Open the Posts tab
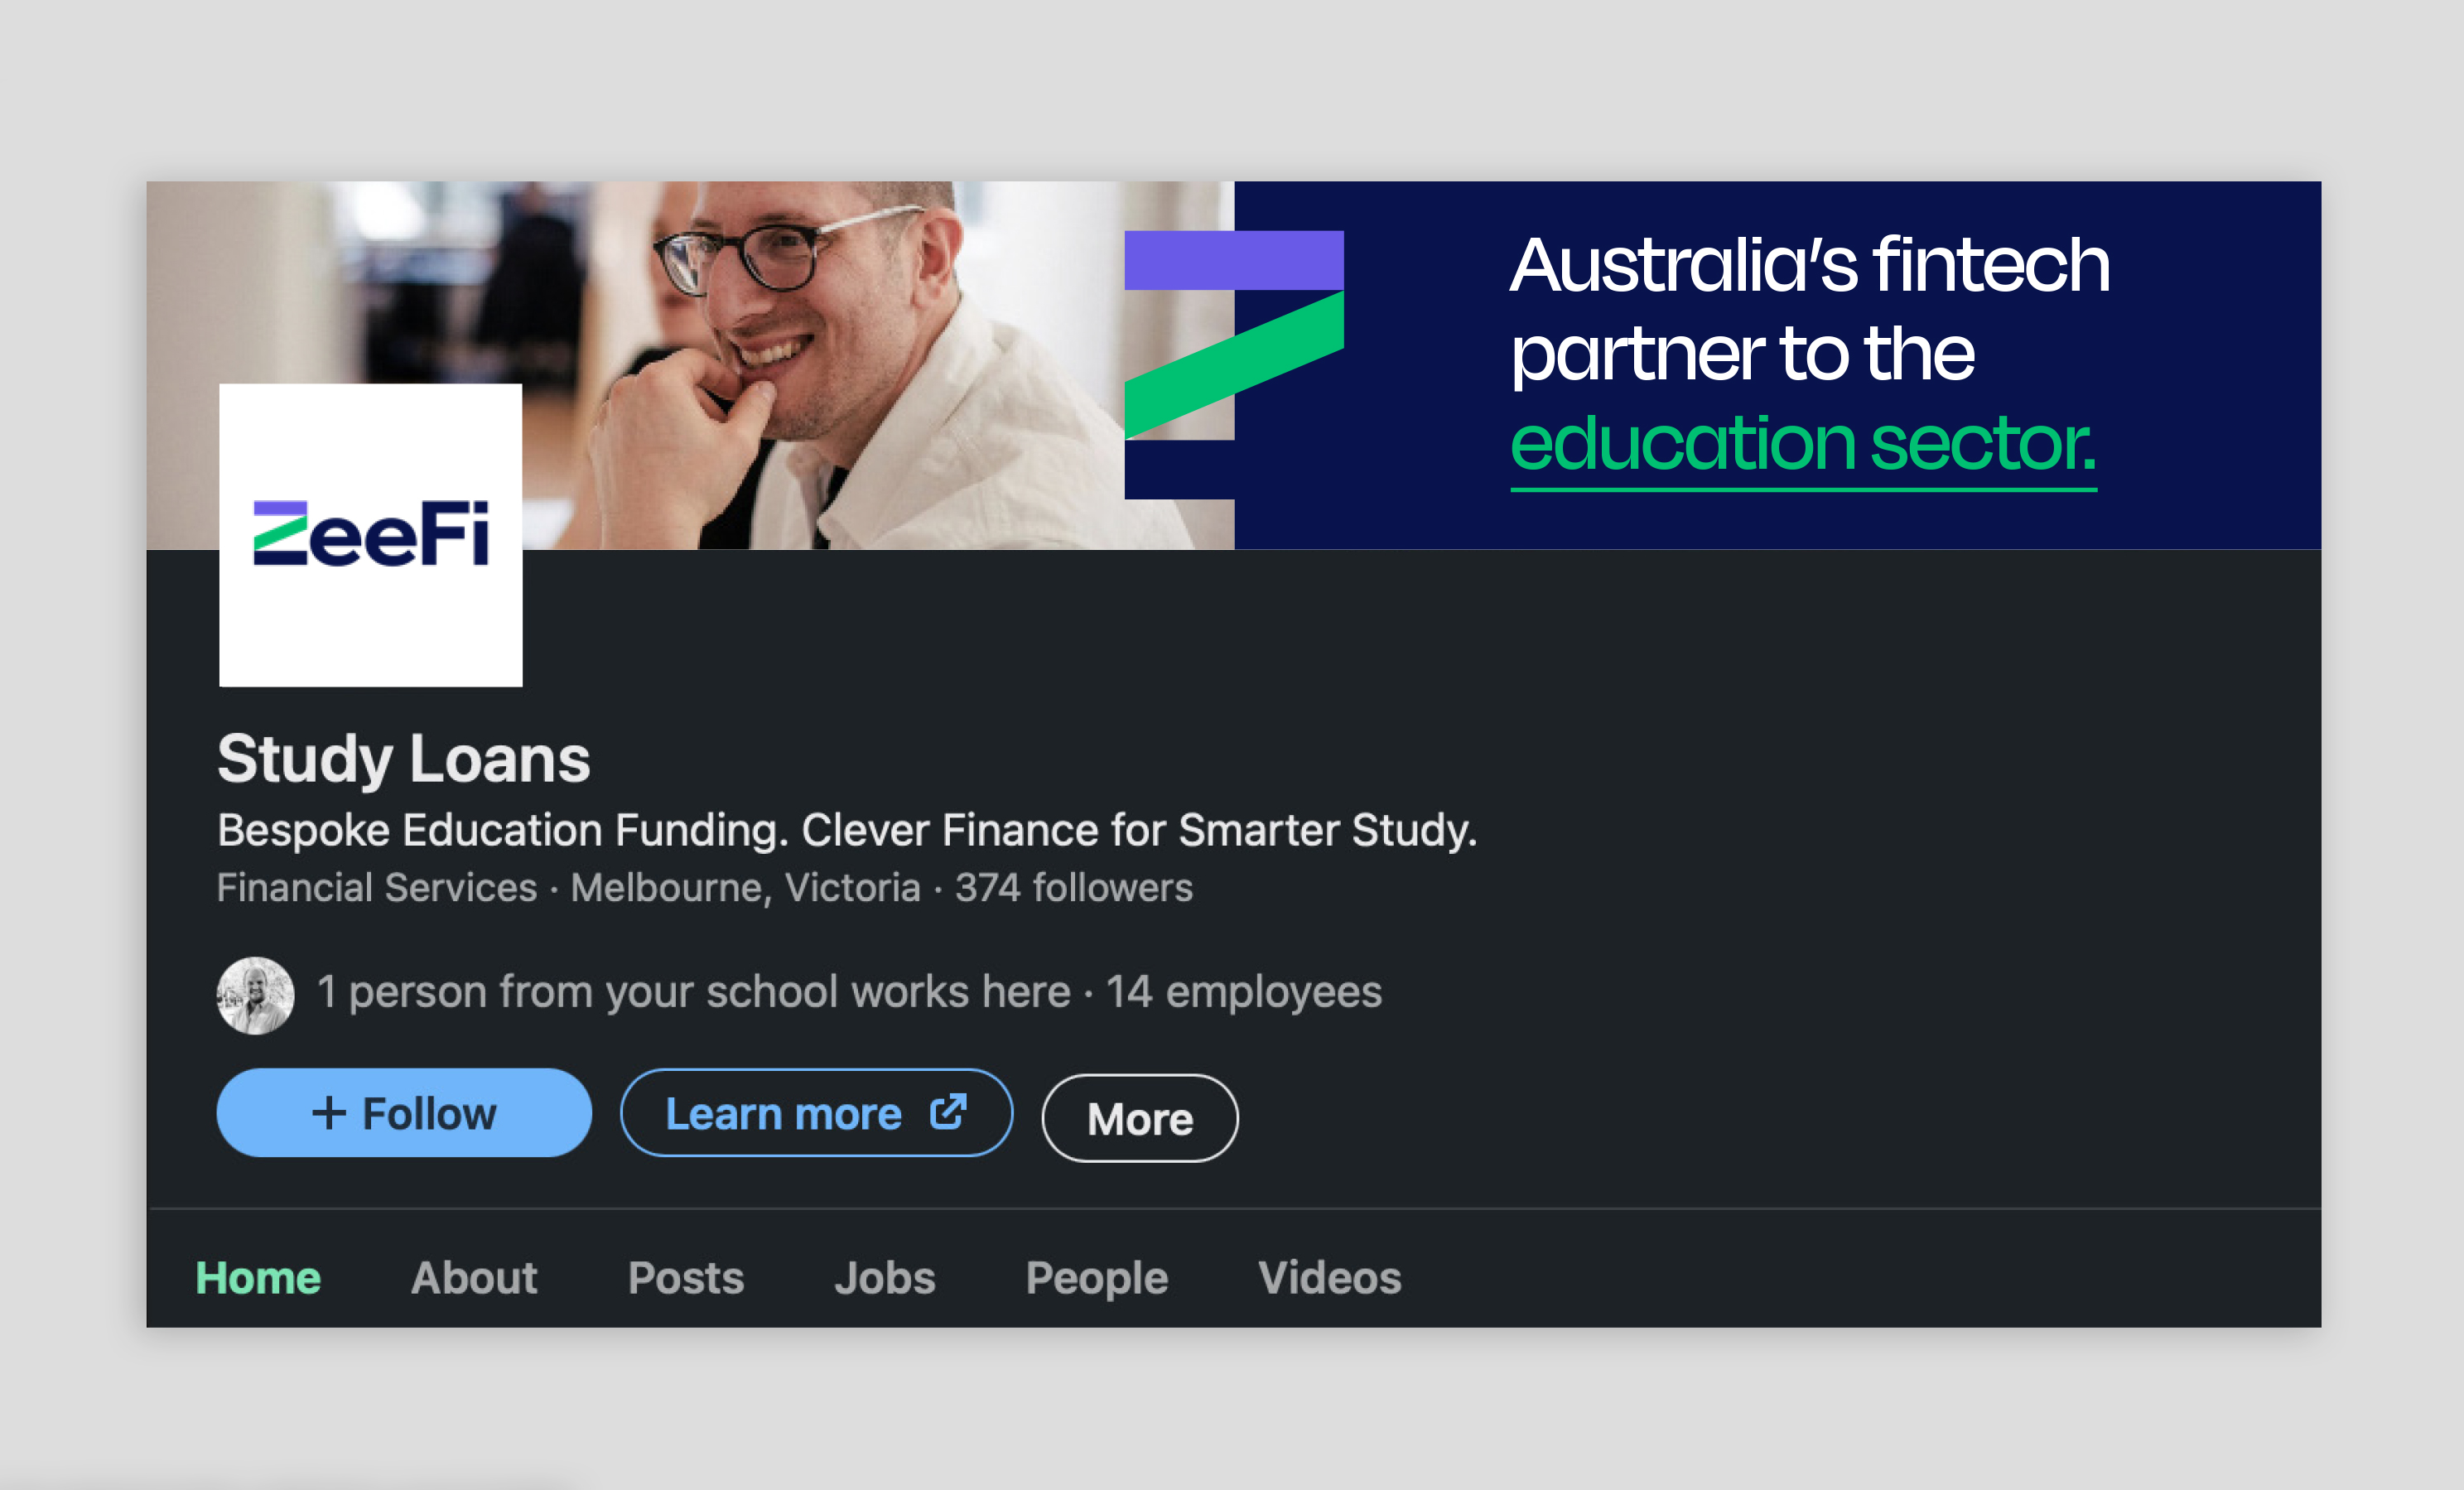Screen dimensions: 2464x1490 (686, 1278)
